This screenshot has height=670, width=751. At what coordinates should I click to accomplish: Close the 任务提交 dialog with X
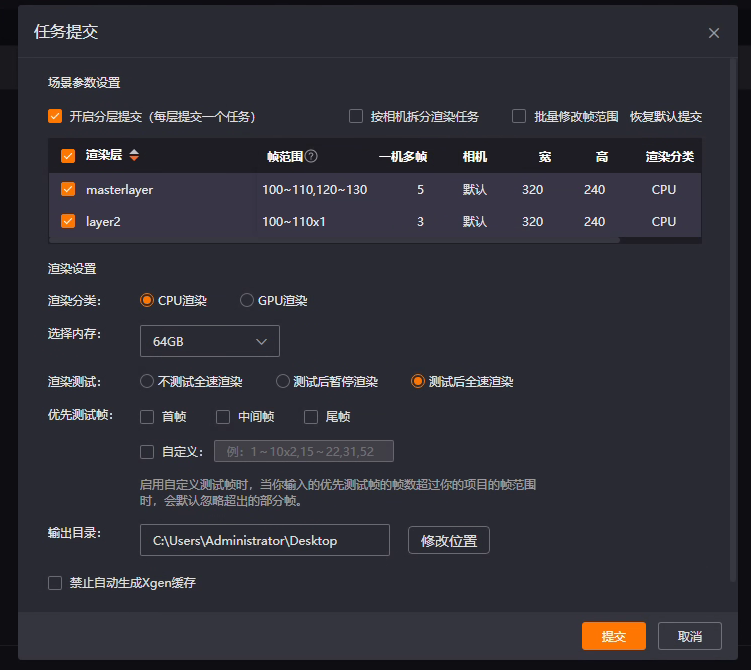tap(713, 33)
